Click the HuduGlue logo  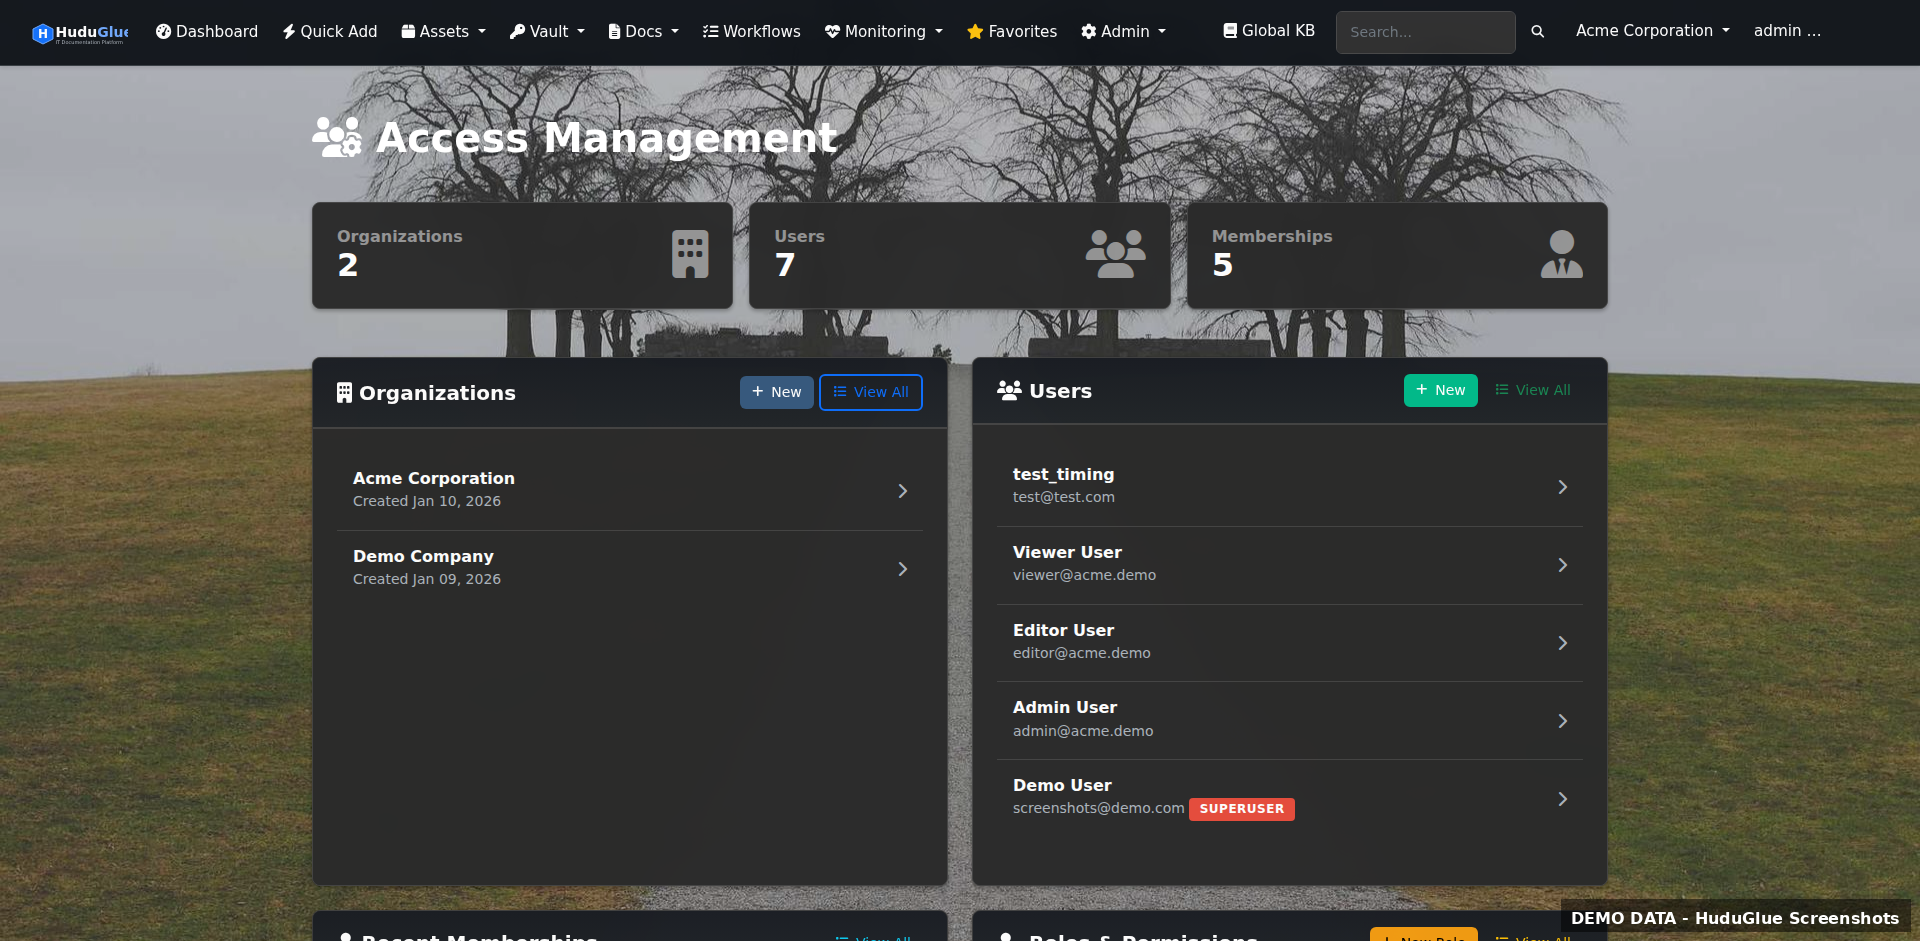pos(79,32)
